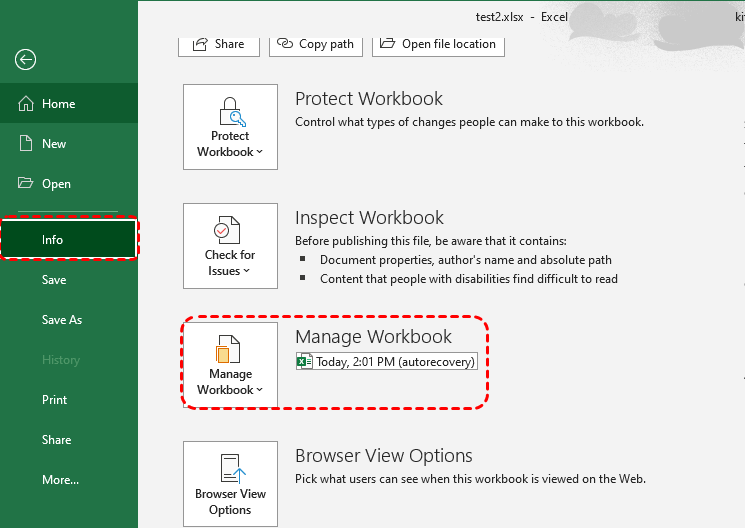Open Browser View Options
The width and height of the screenshot is (745, 528).
230,484
